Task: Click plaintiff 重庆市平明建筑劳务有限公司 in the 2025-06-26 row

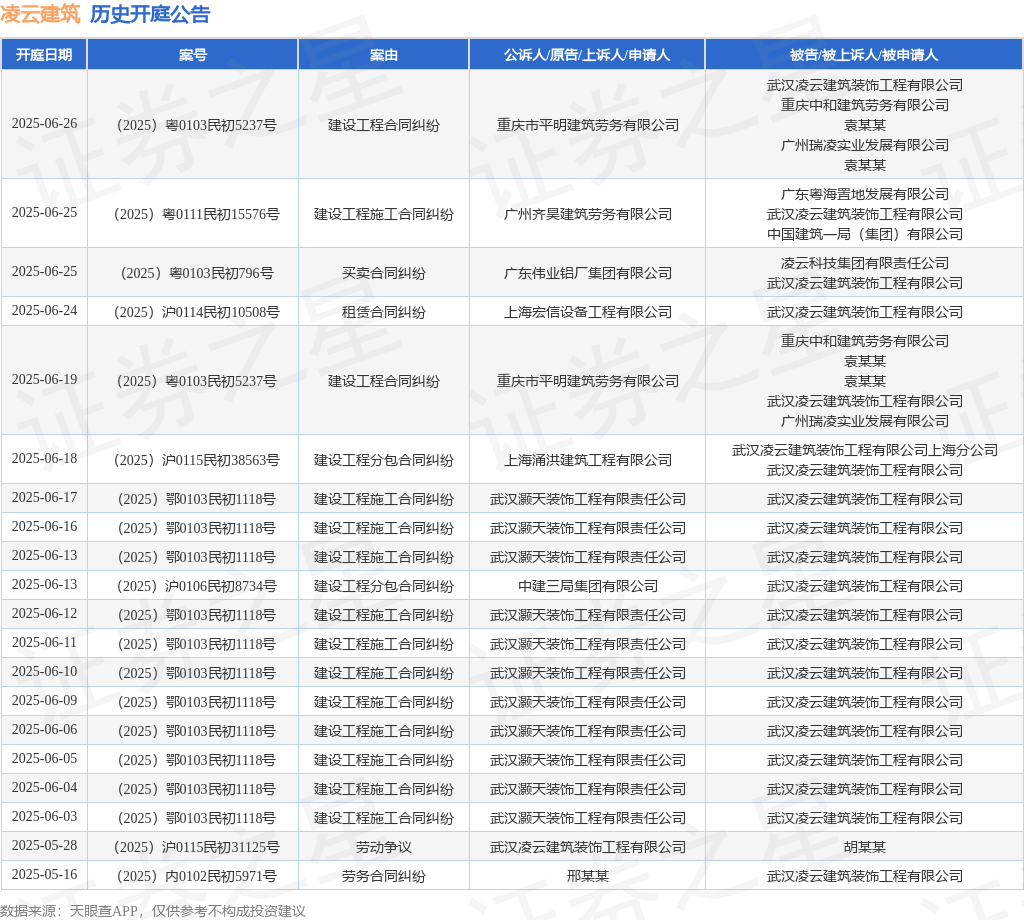Action: [x=588, y=125]
